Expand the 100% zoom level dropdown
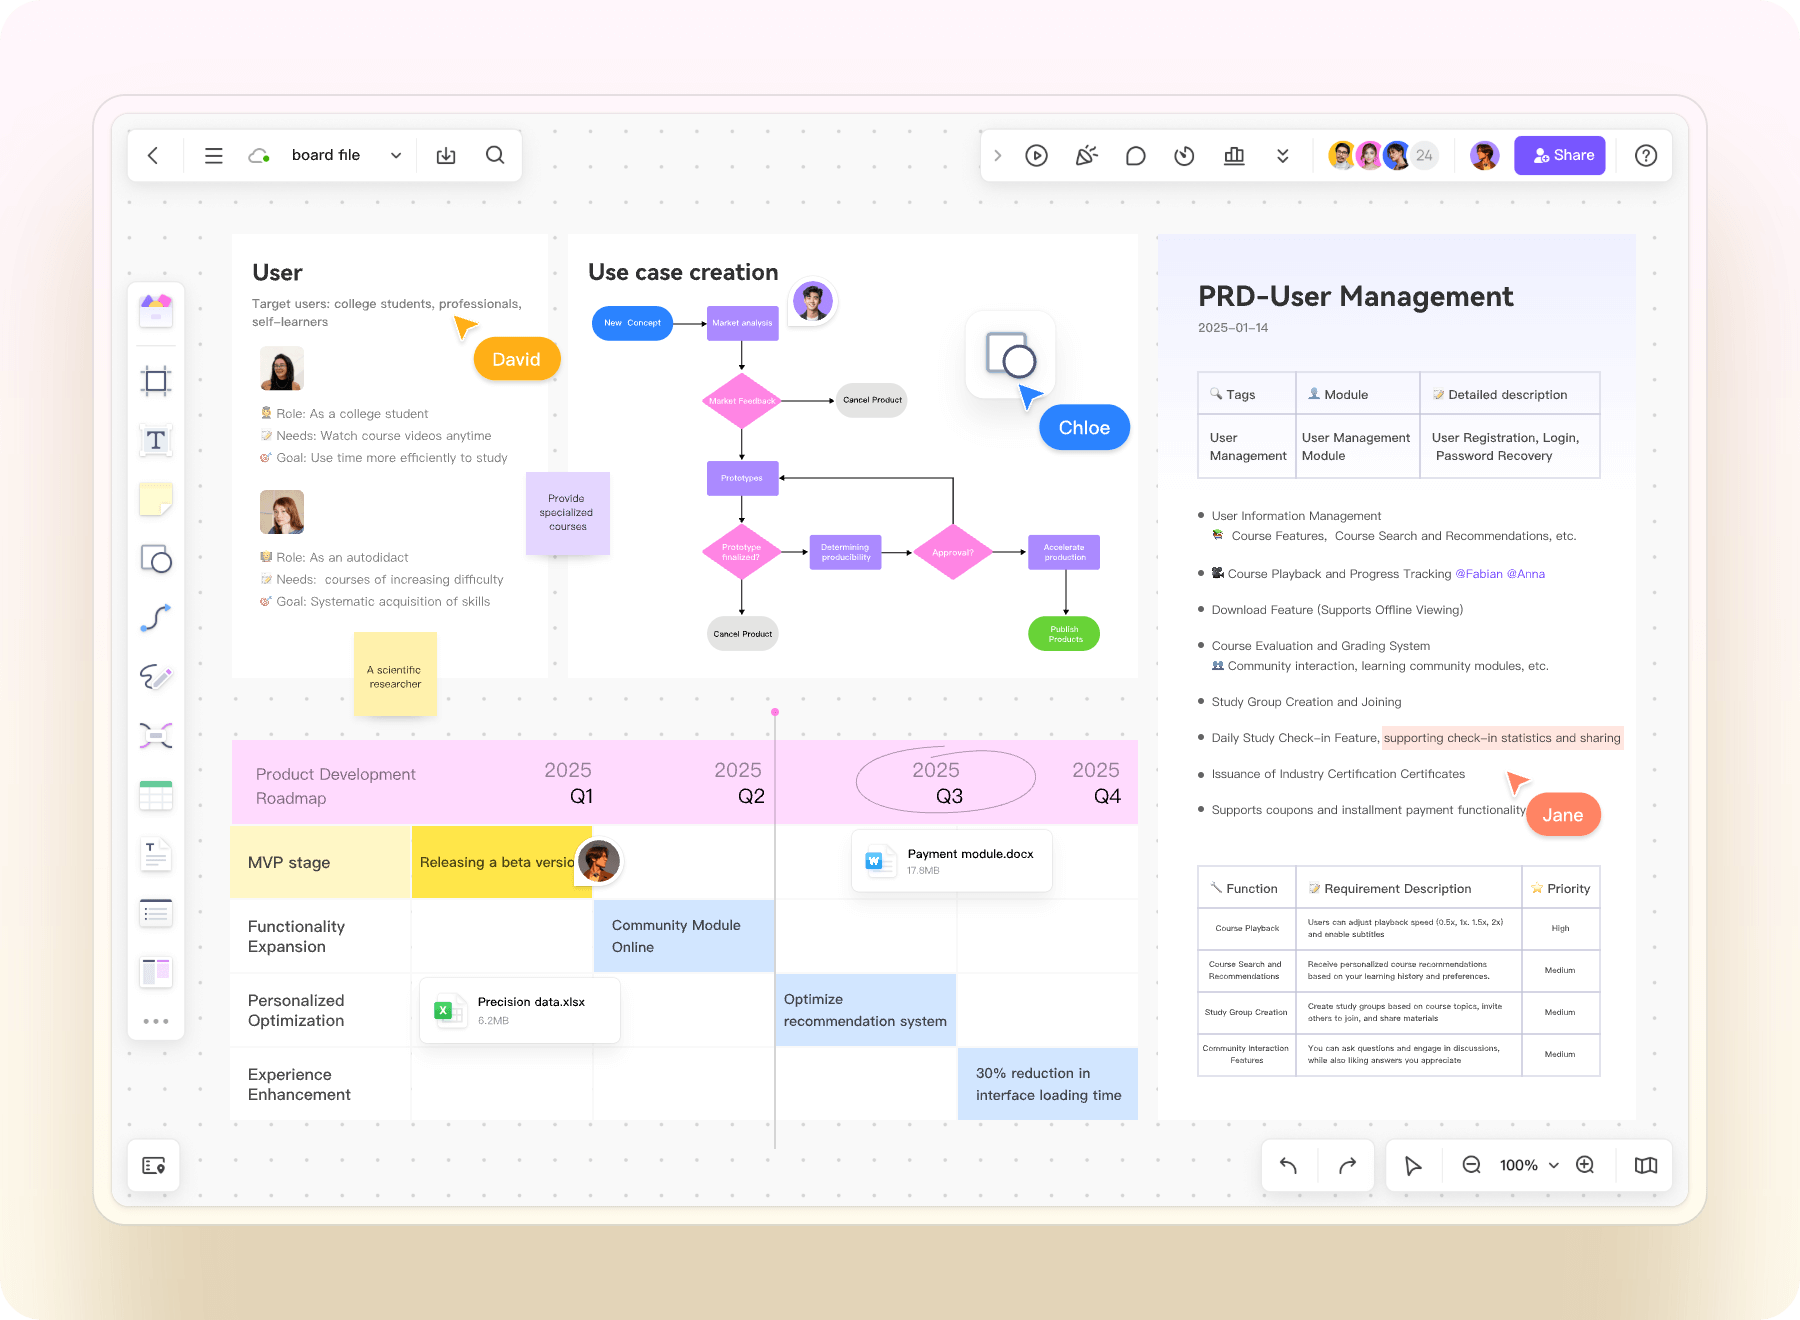 (1553, 1166)
